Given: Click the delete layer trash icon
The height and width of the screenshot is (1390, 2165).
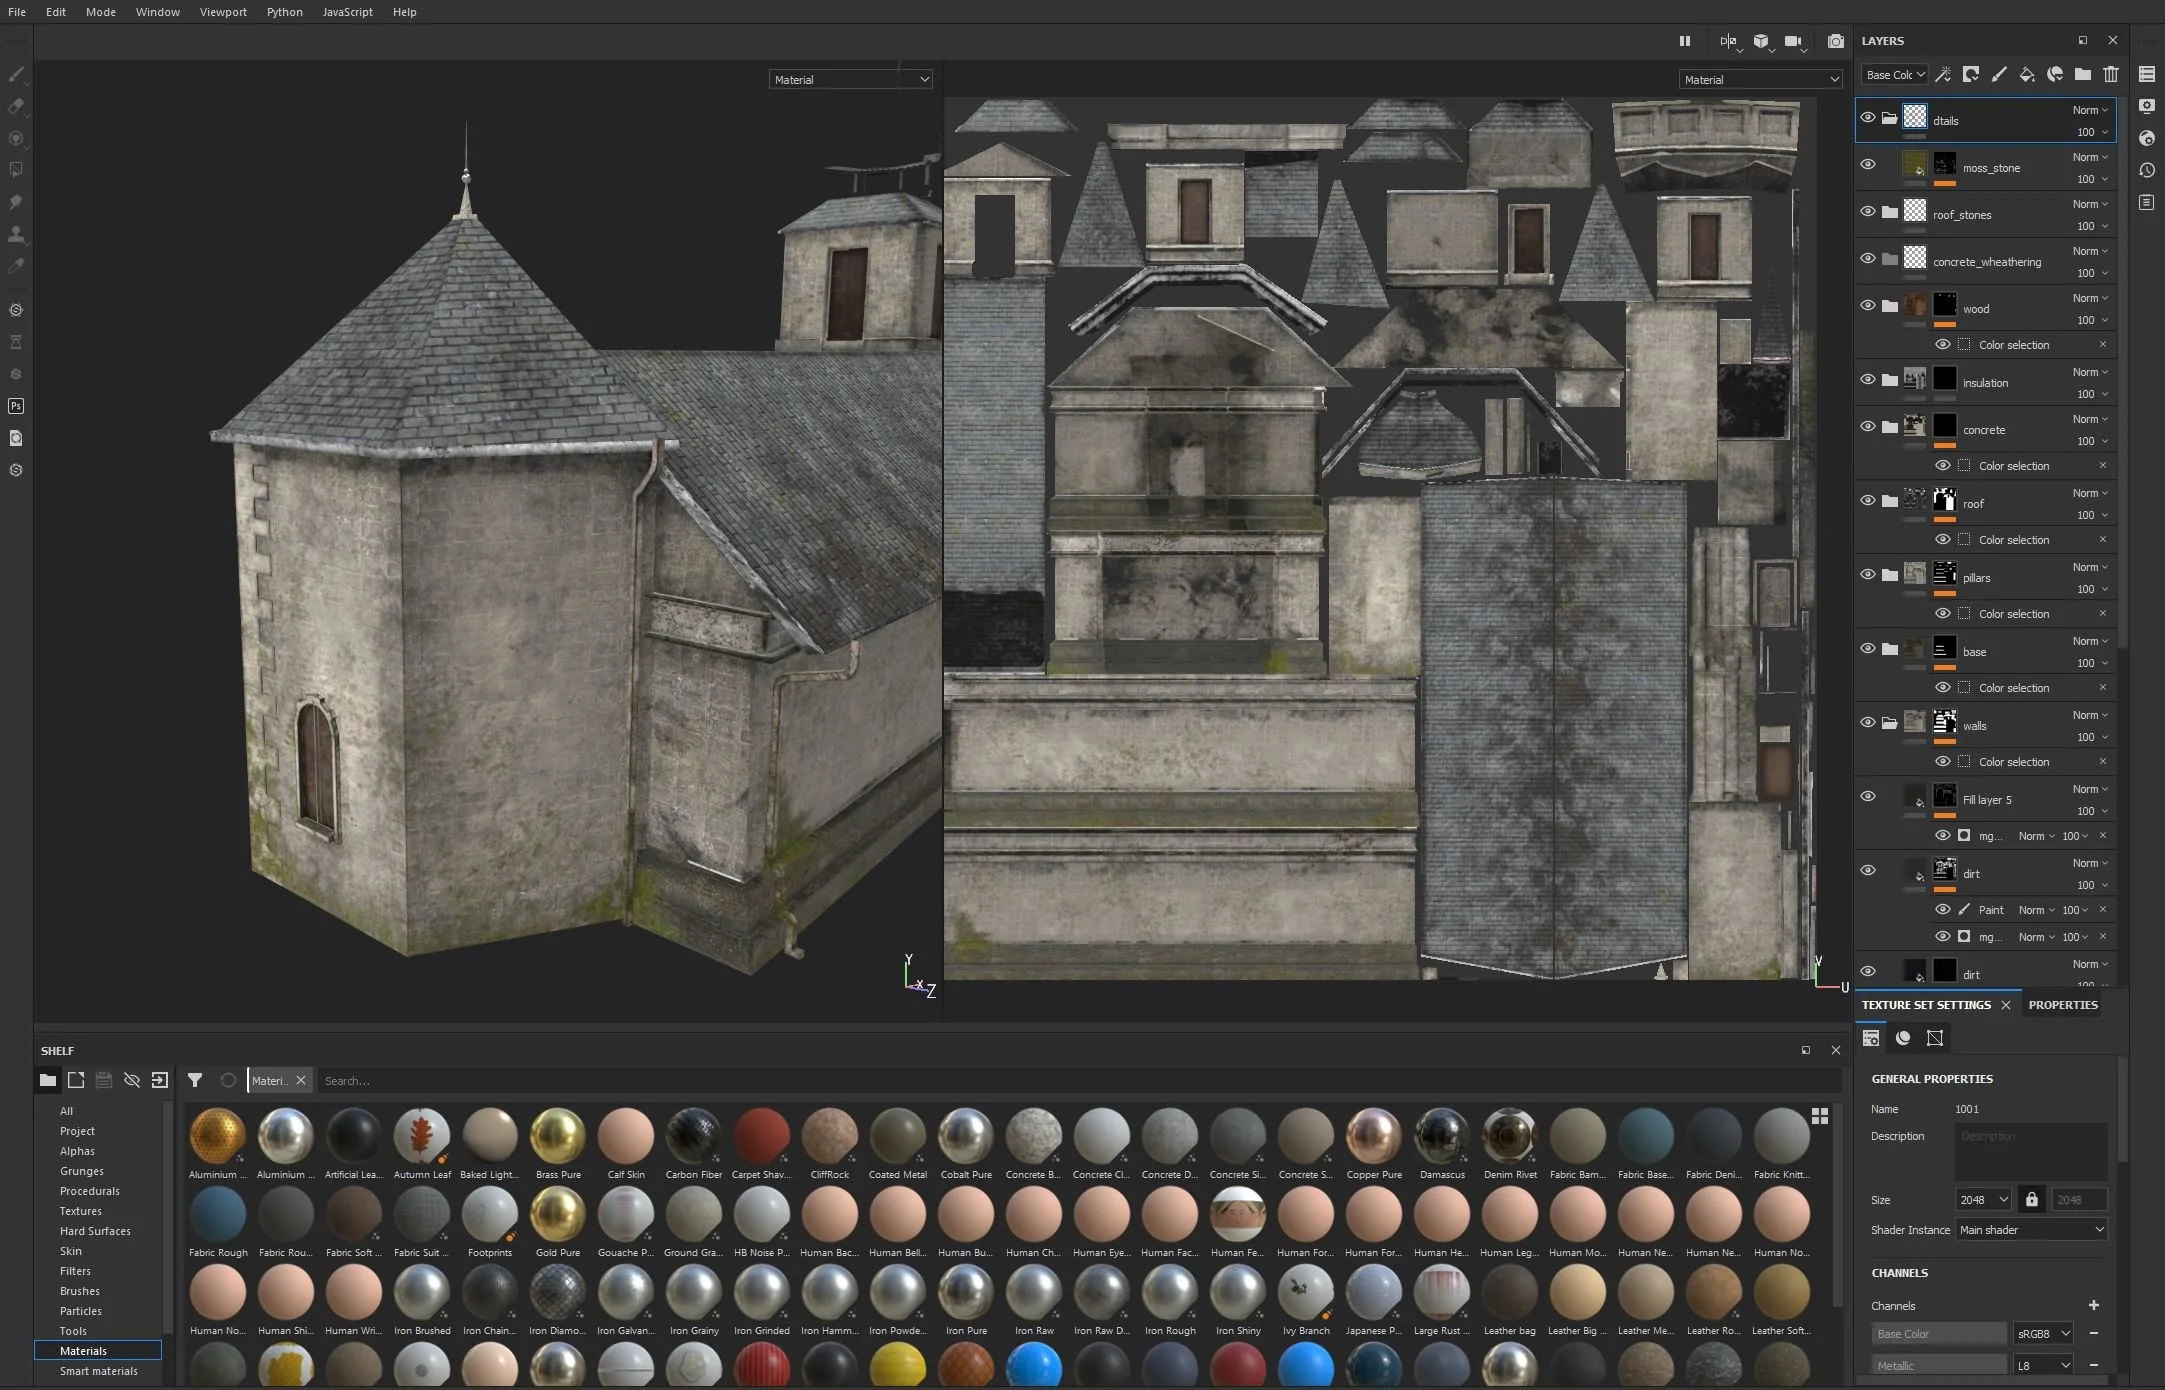Looking at the screenshot, I should [x=2110, y=74].
